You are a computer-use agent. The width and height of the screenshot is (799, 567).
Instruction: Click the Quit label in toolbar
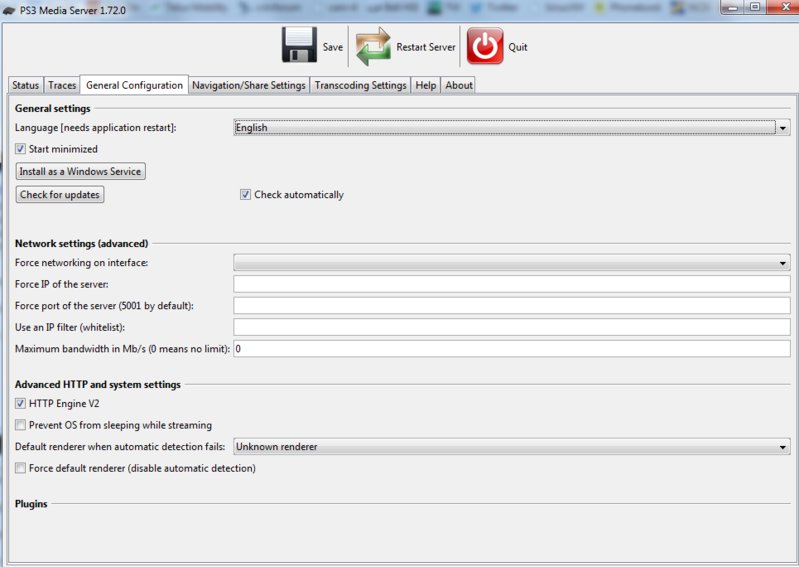pyautogui.click(x=518, y=47)
